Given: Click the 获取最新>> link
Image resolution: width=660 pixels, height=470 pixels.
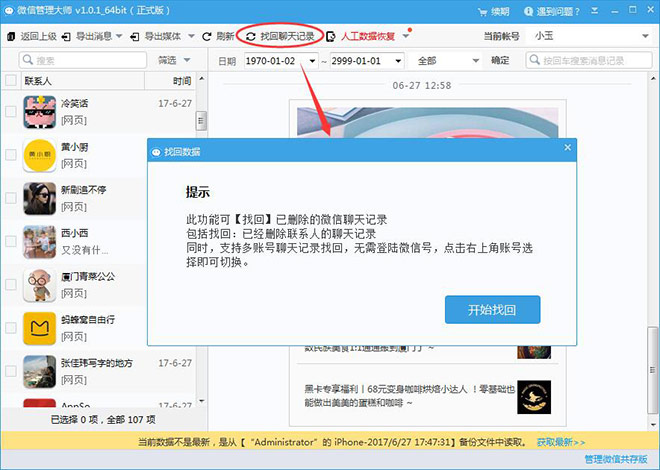Looking at the screenshot, I should click(561, 442).
